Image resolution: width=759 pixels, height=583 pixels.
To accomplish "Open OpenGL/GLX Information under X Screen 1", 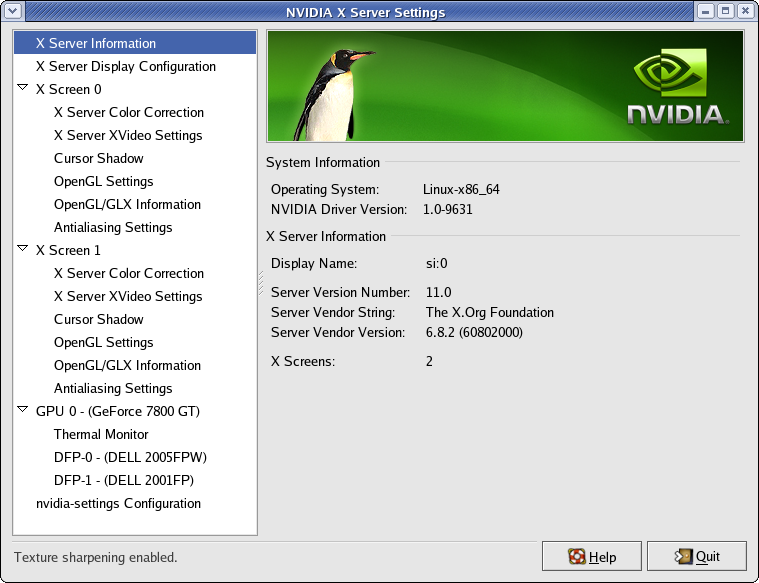I will pos(127,366).
